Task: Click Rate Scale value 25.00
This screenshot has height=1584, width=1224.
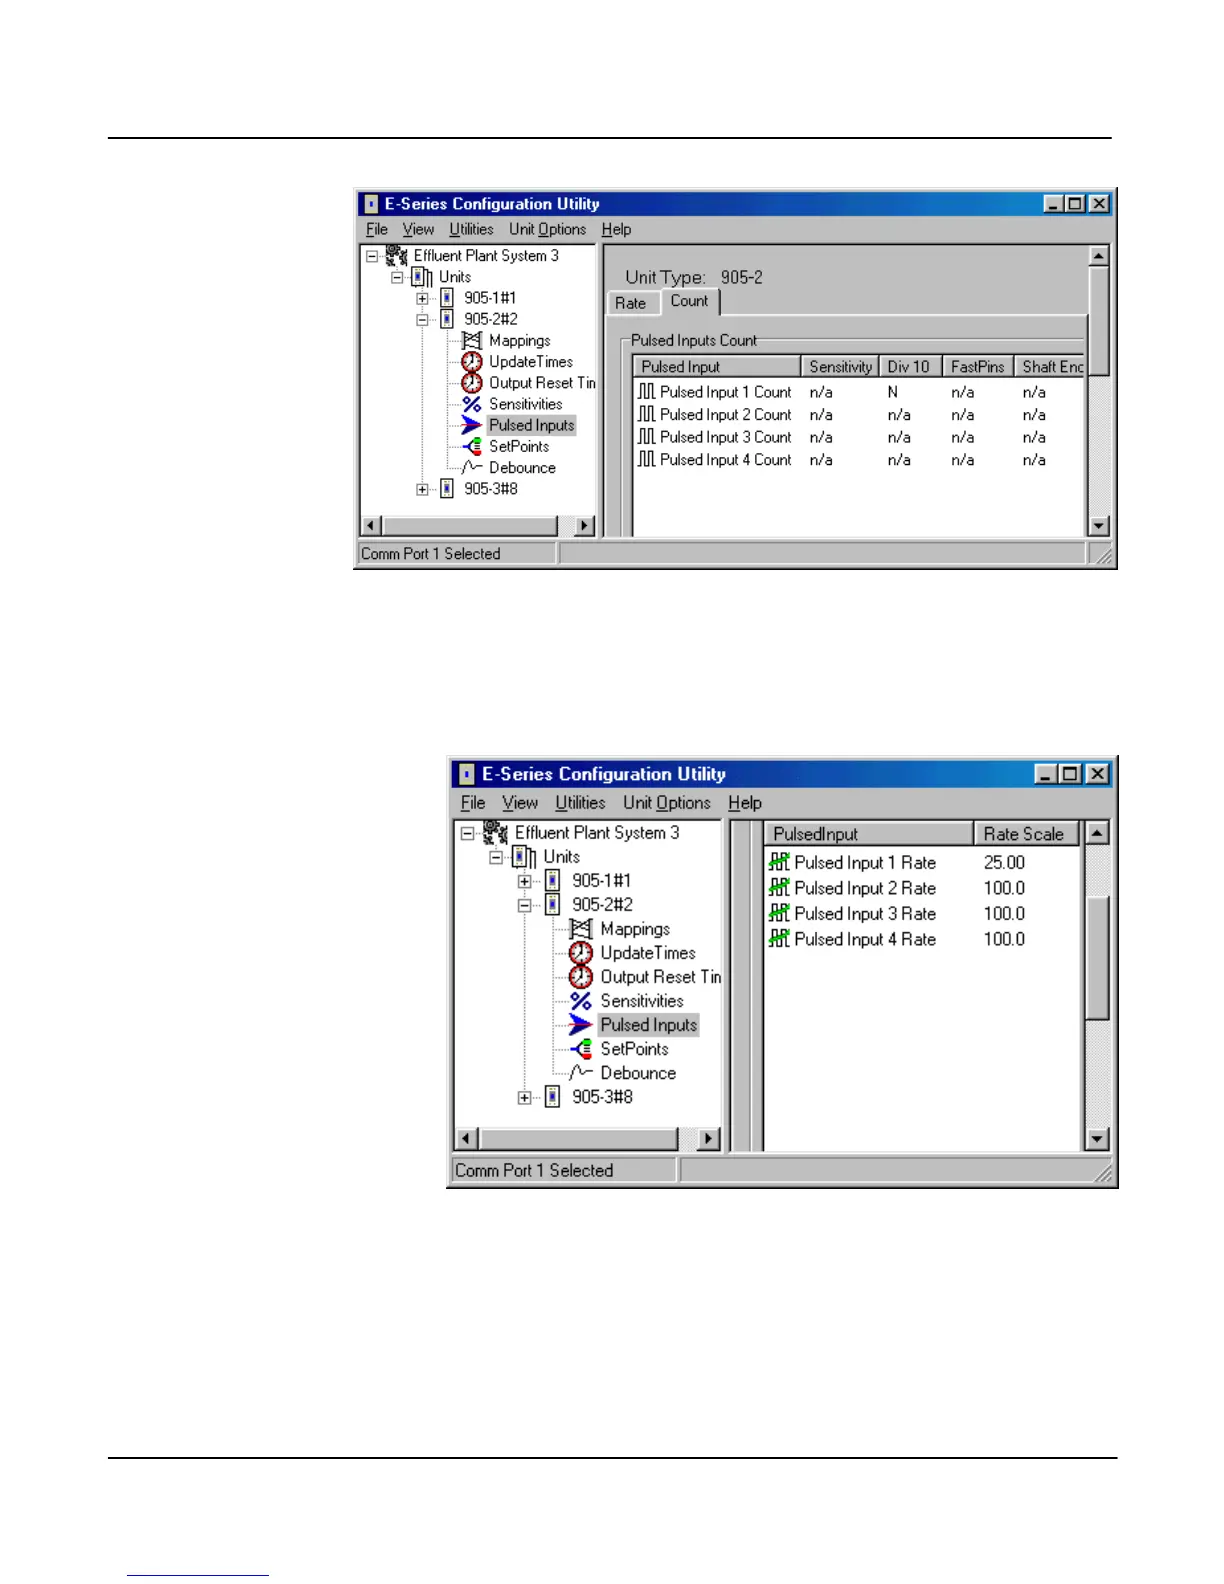Action: pos(1004,862)
